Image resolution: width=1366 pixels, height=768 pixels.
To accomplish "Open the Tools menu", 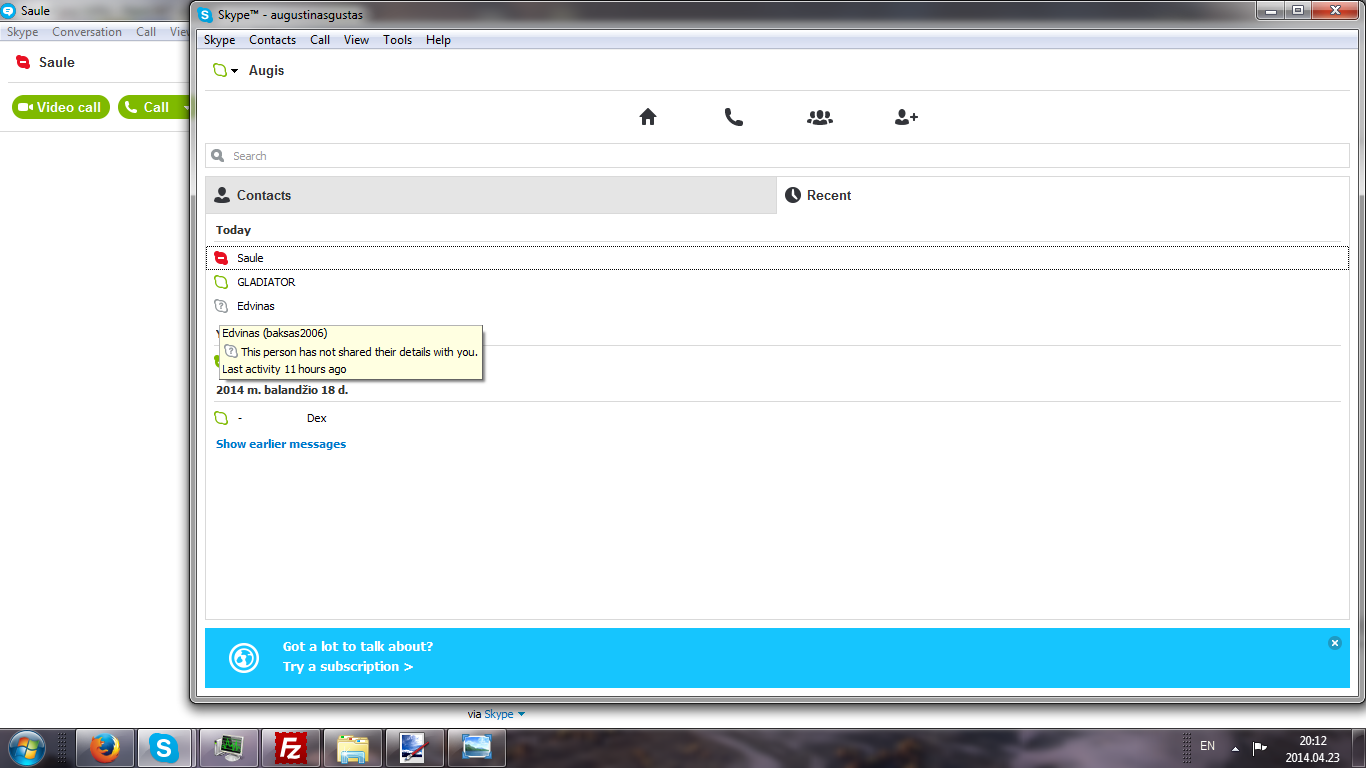I will click(398, 40).
